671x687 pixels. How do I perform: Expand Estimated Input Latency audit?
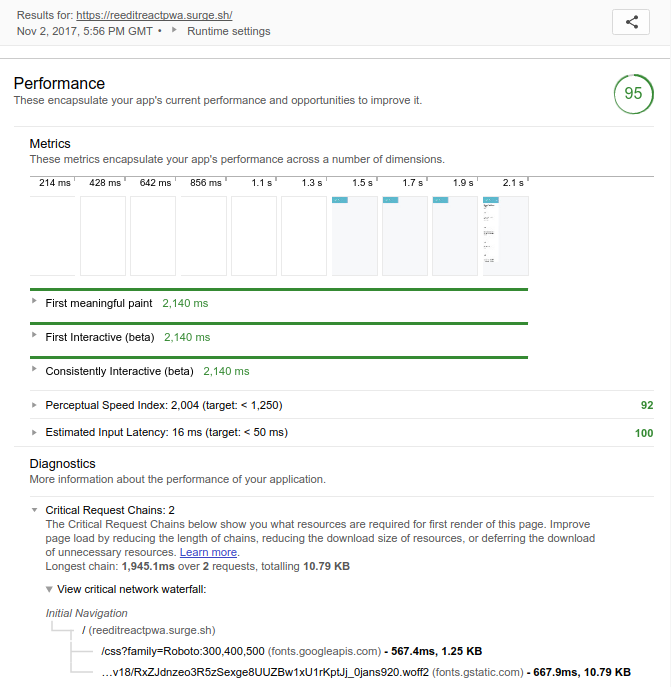coord(166,432)
